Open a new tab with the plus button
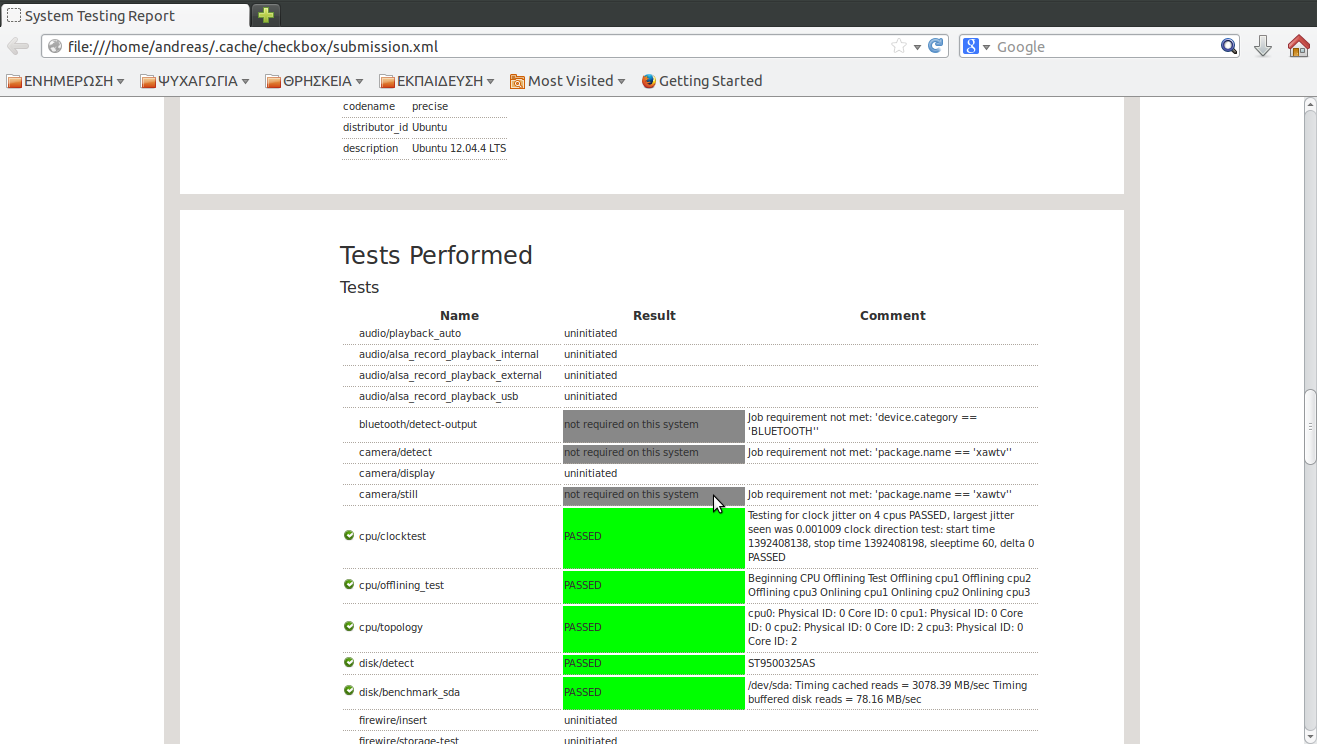The image size is (1317, 744). pyautogui.click(x=265, y=15)
